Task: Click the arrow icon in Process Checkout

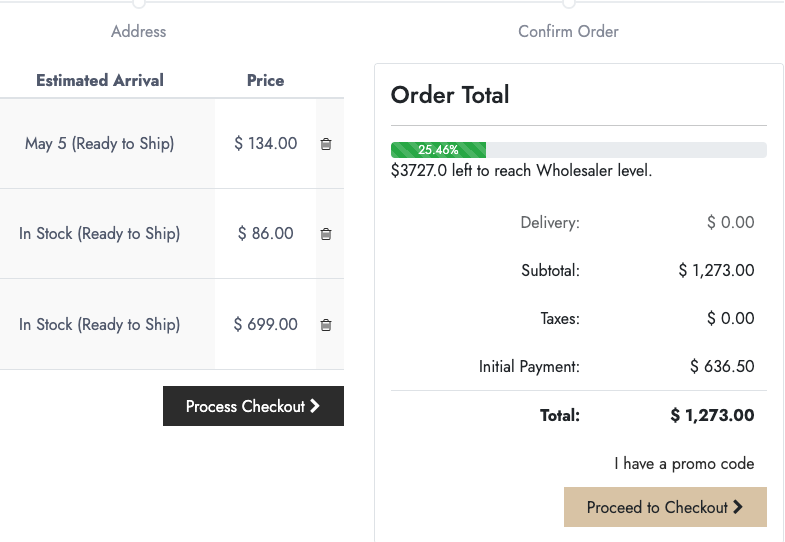Action: [315, 406]
